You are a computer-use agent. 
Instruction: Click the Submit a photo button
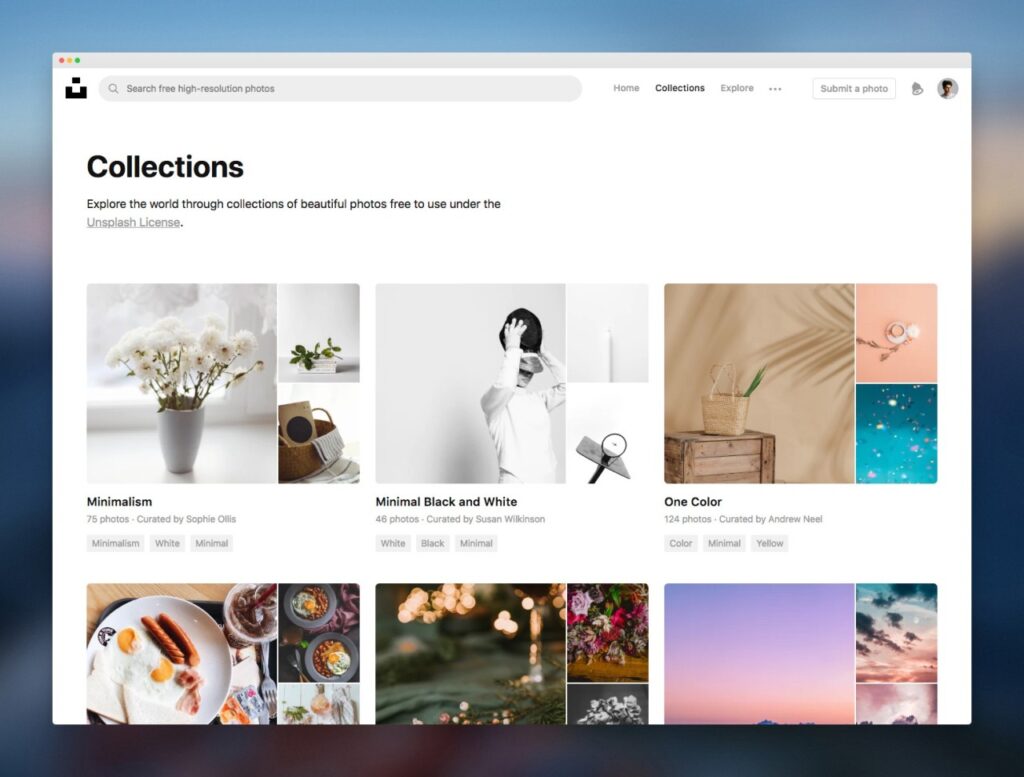point(854,88)
